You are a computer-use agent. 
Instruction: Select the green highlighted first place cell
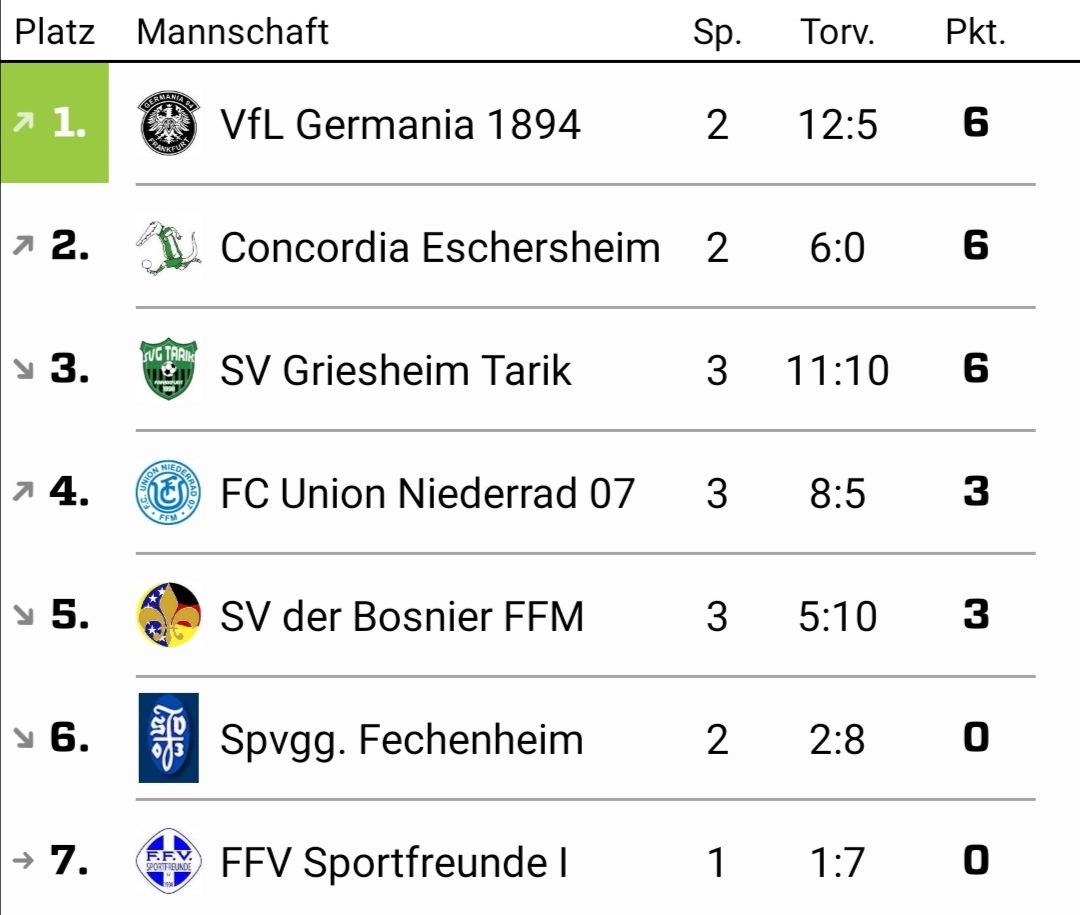point(54,123)
